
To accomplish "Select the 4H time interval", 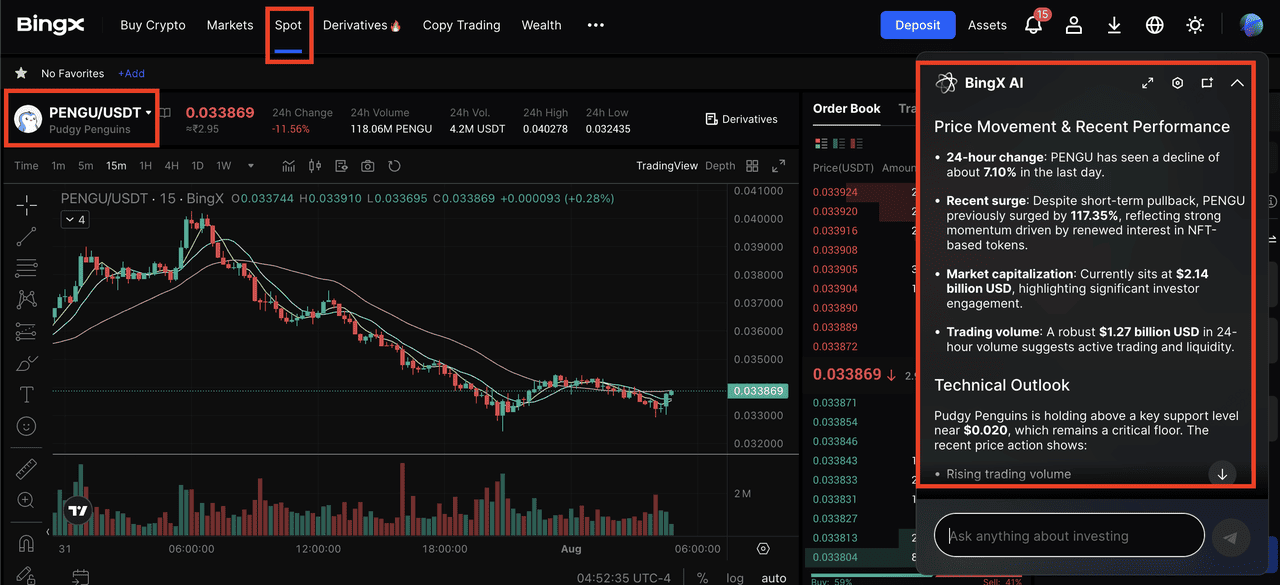I will (172, 166).
